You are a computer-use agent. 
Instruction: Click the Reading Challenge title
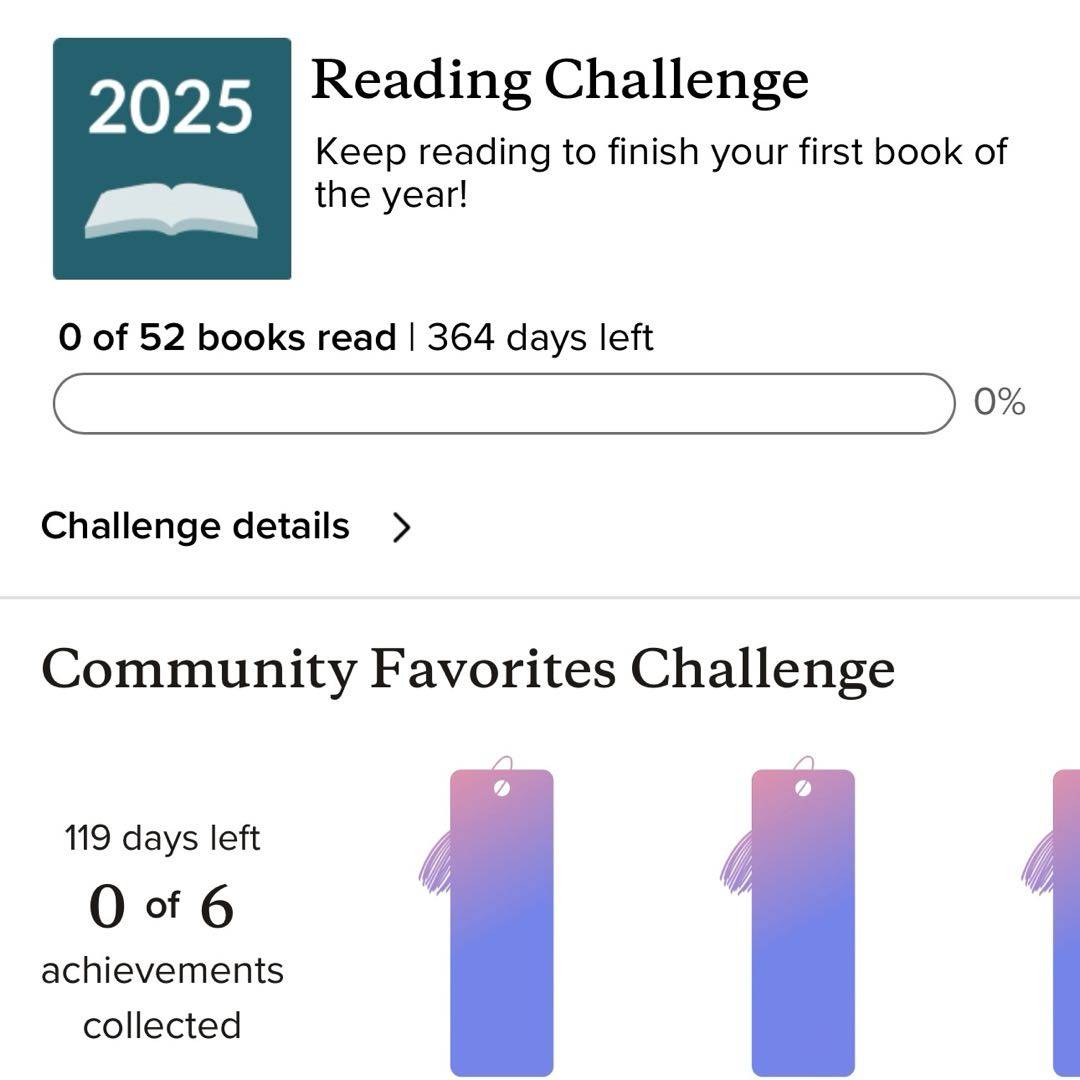tap(559, 80)
